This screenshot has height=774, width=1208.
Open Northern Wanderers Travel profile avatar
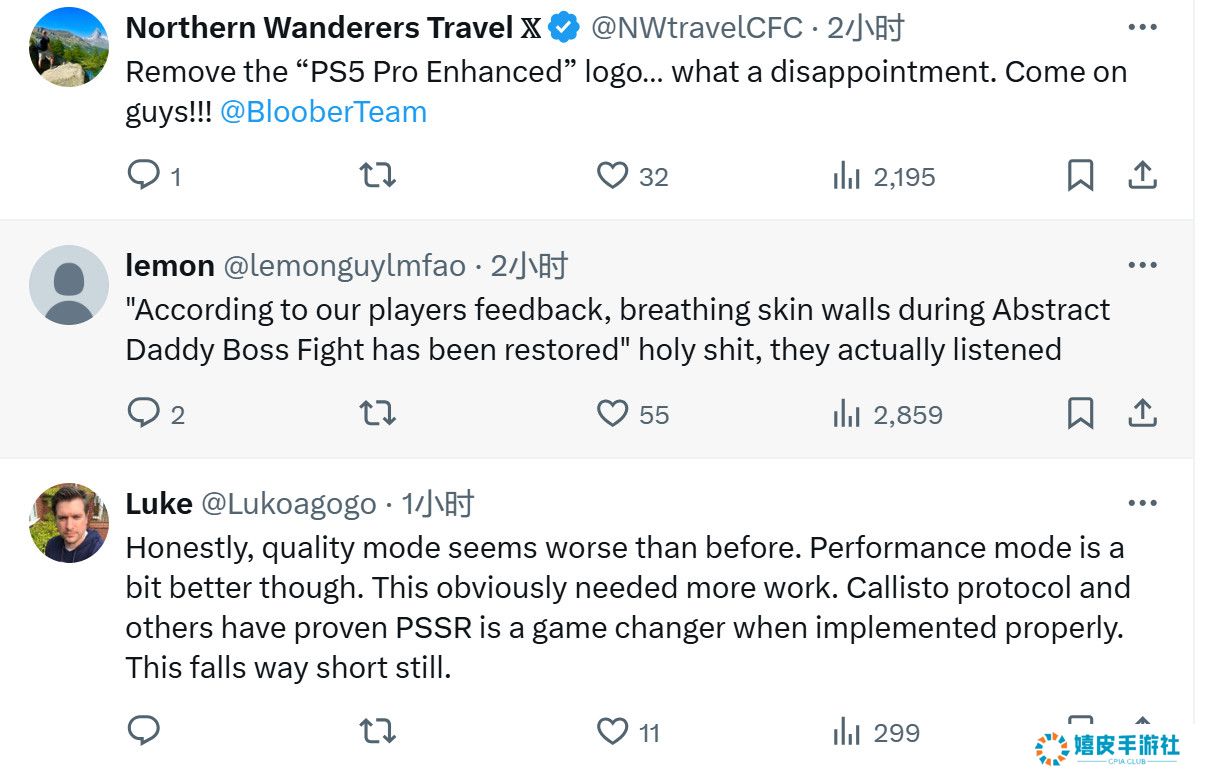point(69,46)
